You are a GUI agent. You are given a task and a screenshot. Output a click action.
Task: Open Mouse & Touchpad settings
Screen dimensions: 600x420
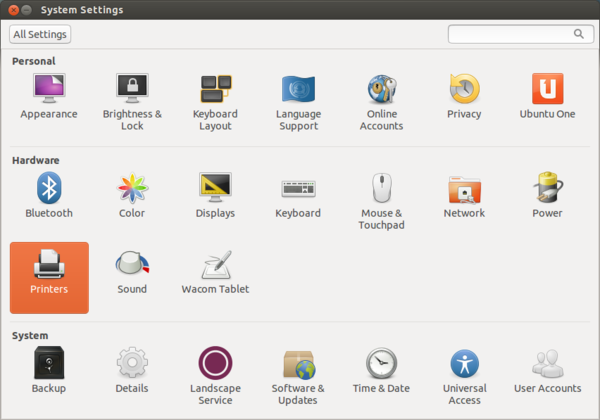coord(382,201)
